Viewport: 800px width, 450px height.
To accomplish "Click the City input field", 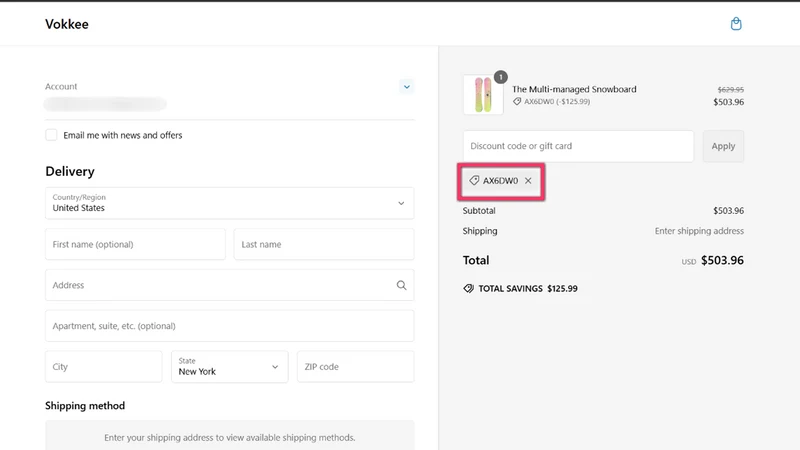I will click(104, 366).
